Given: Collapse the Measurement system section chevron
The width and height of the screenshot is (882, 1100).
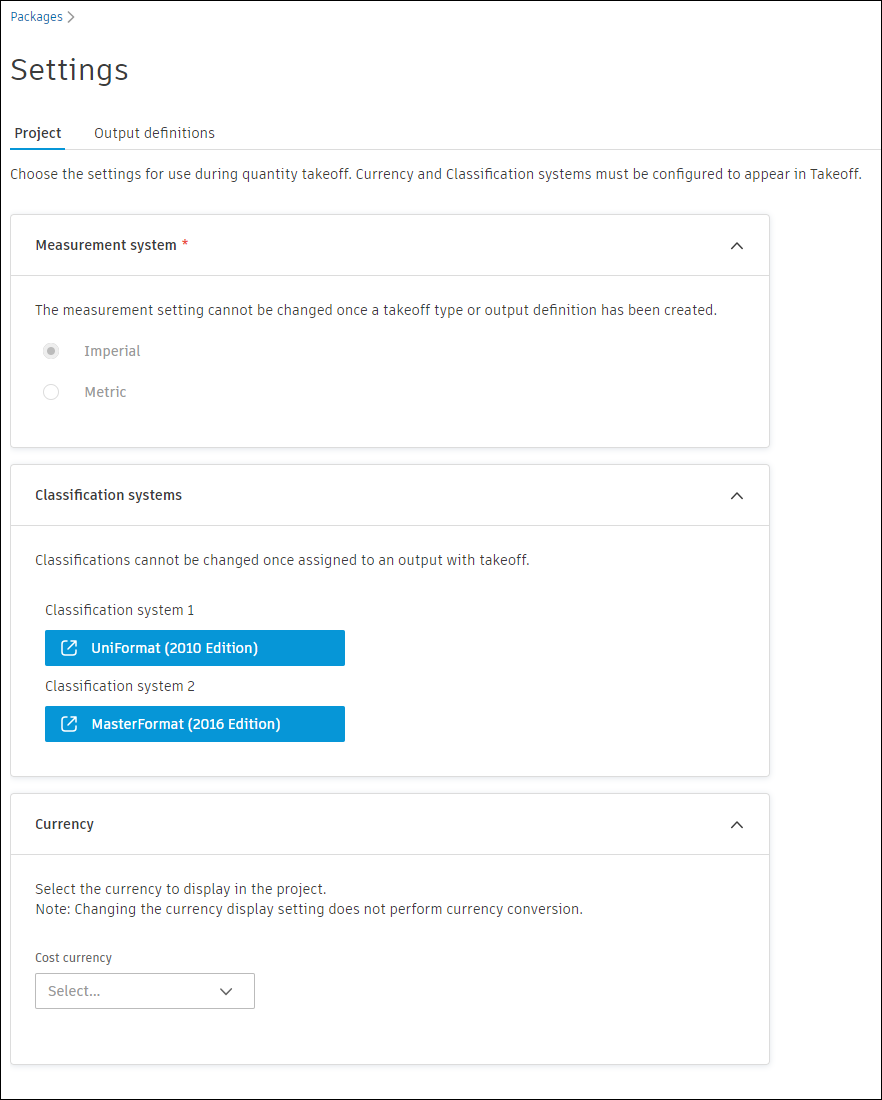Looking at the screenshot, I should coord(737,245).
